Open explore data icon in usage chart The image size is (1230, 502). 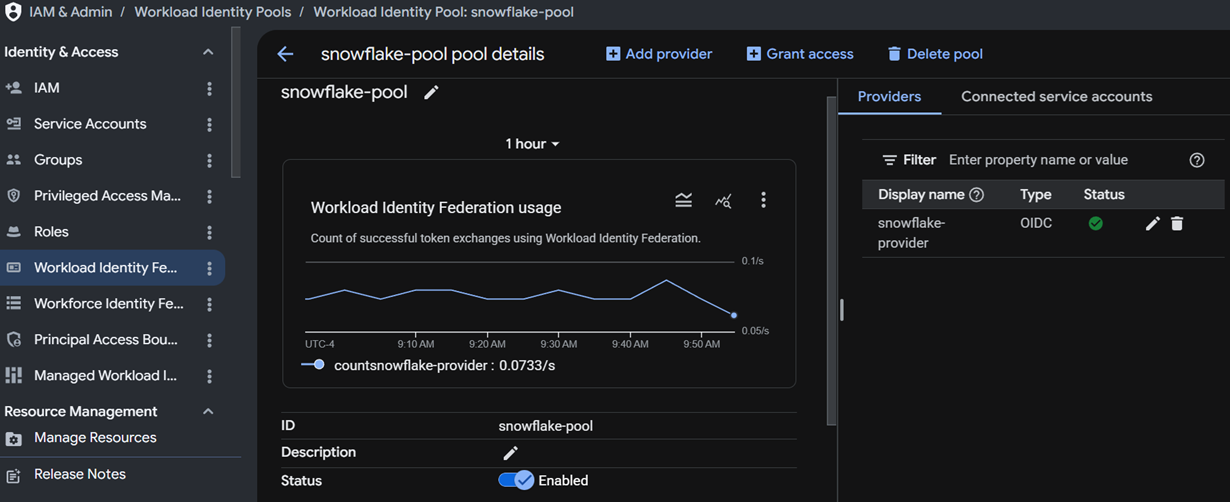pos(723,201)
